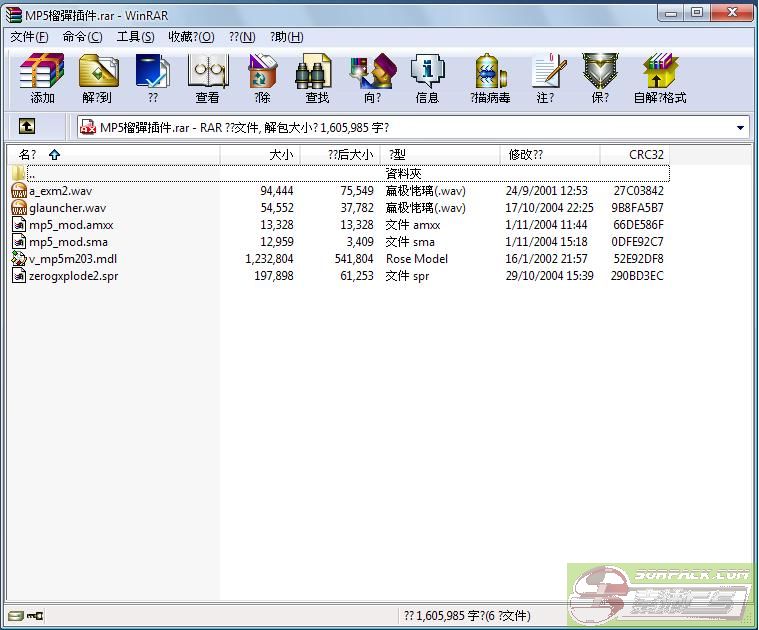The height and width of the screenshot is (630, 759).
Task: Click packed size value 541,804
Action: (354, 259)
